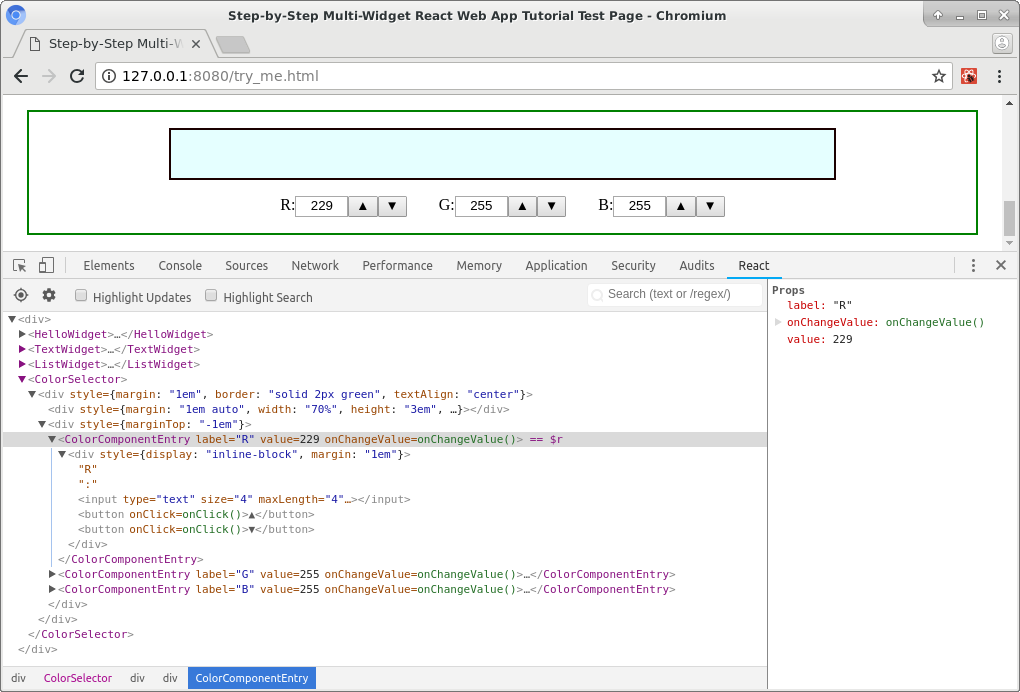Reload the try_me.html page
Screen dimensions: 1020x692
click(77, 76)
